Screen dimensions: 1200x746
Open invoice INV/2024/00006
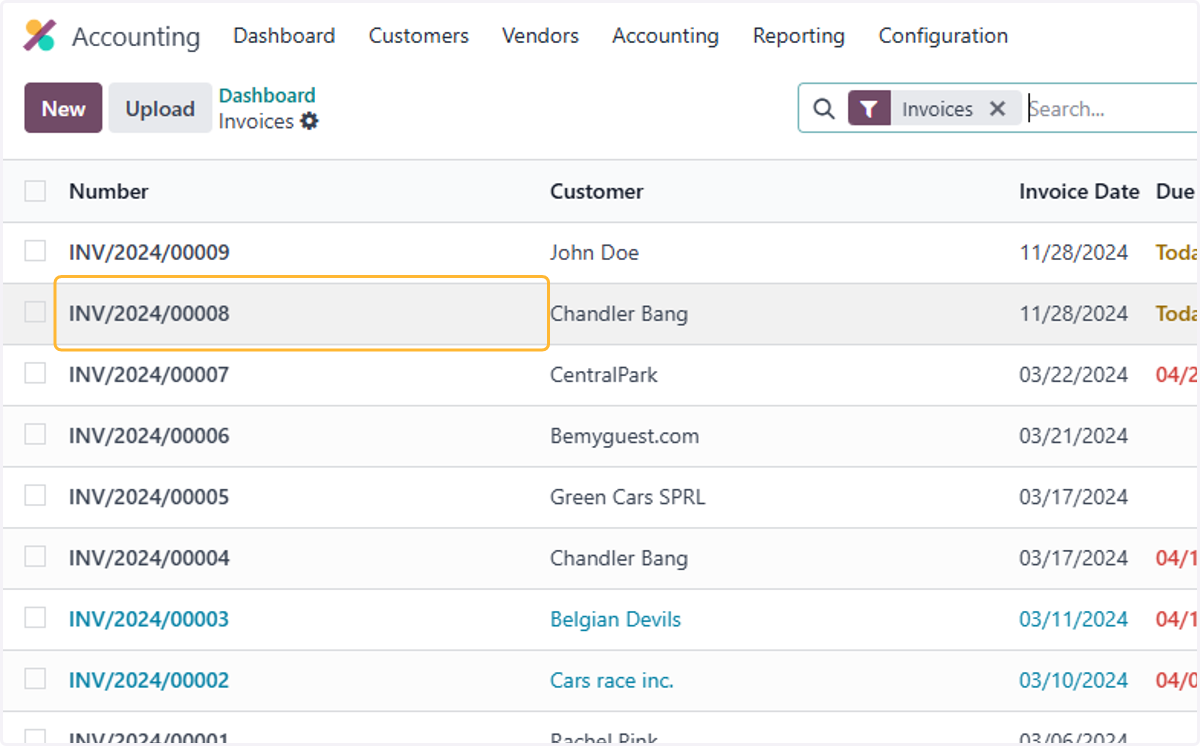click(x=149, y=435)
